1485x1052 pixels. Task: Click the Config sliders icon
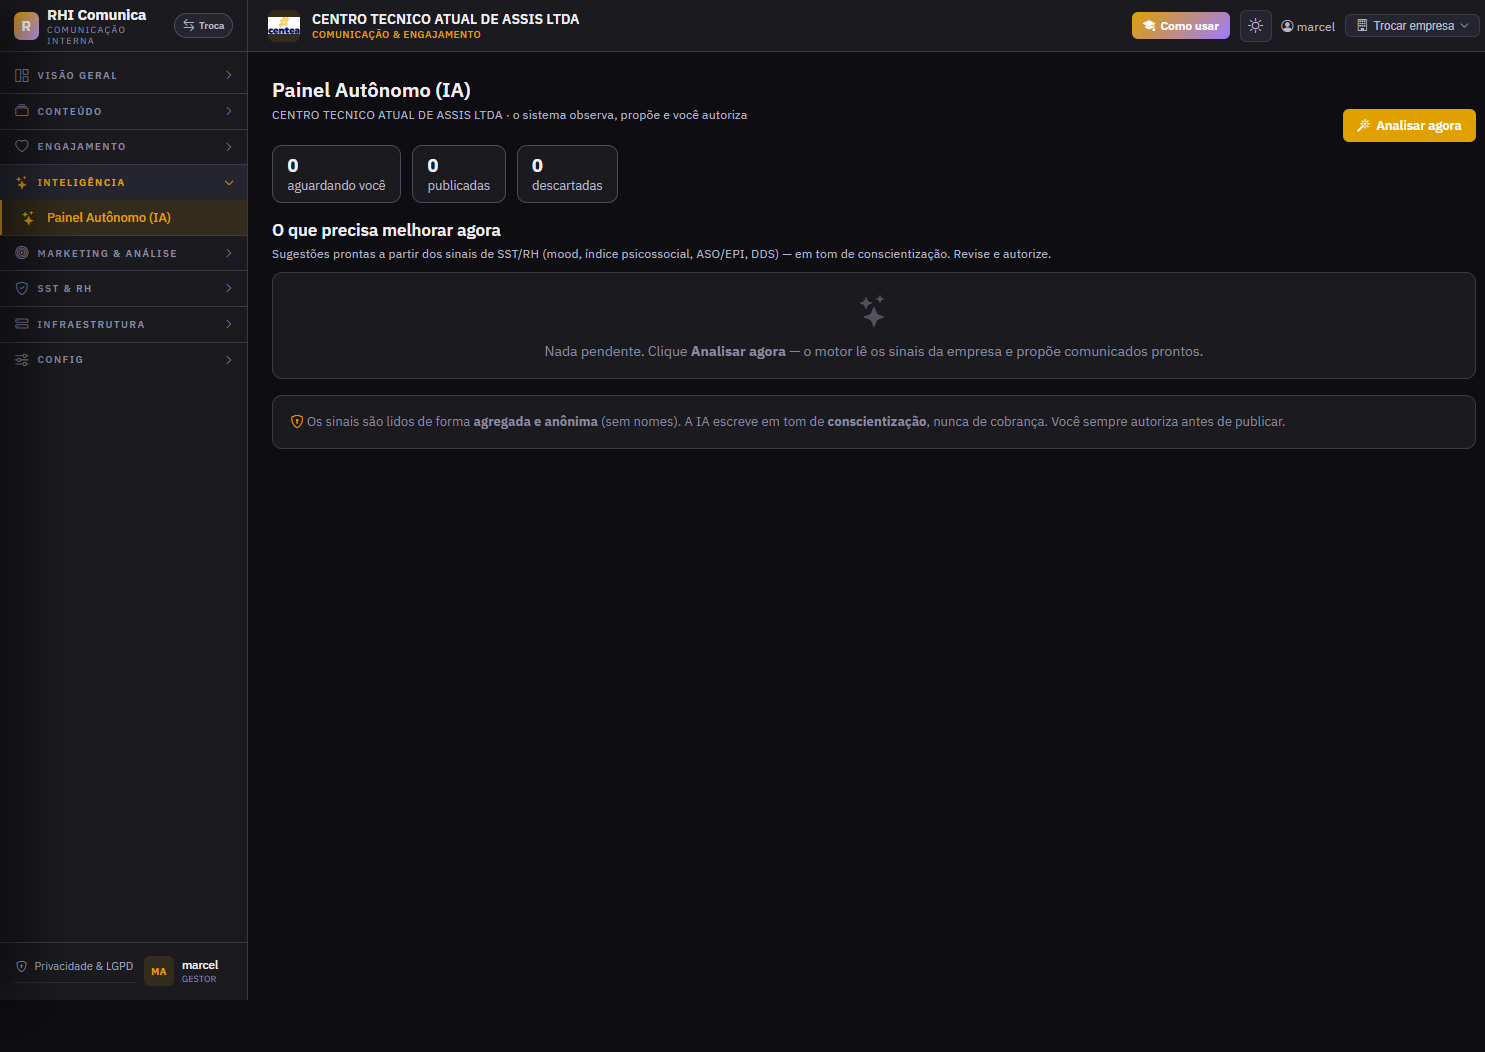22,360
